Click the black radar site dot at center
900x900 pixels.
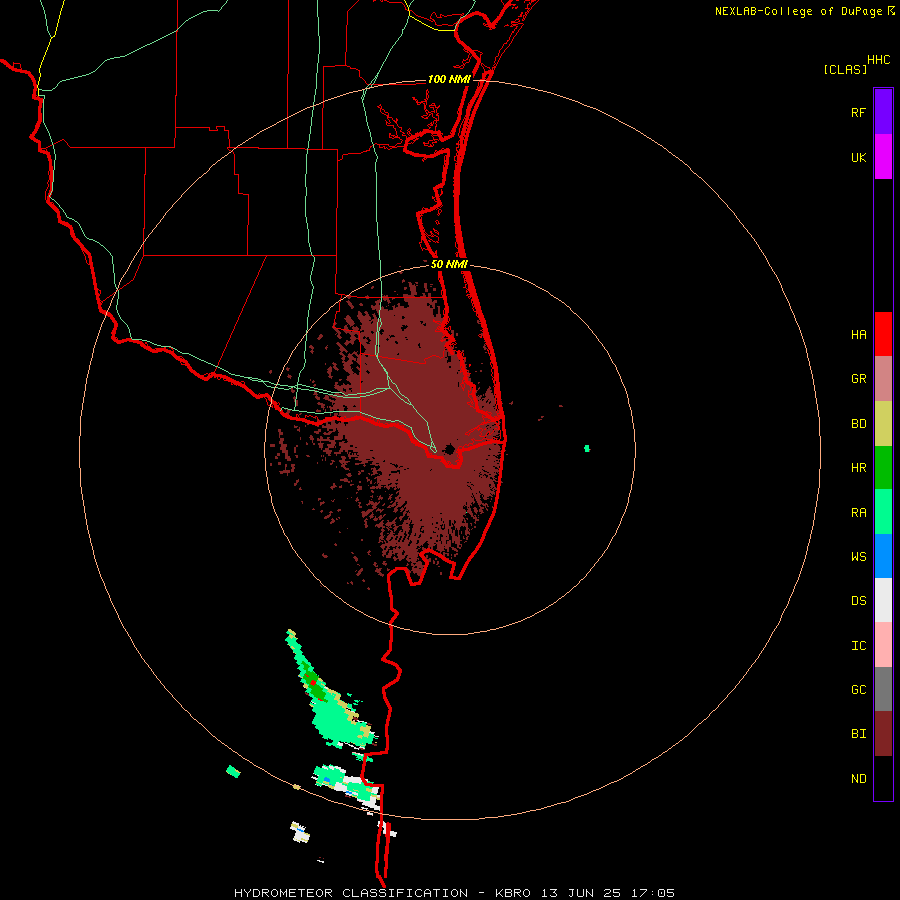450,449
